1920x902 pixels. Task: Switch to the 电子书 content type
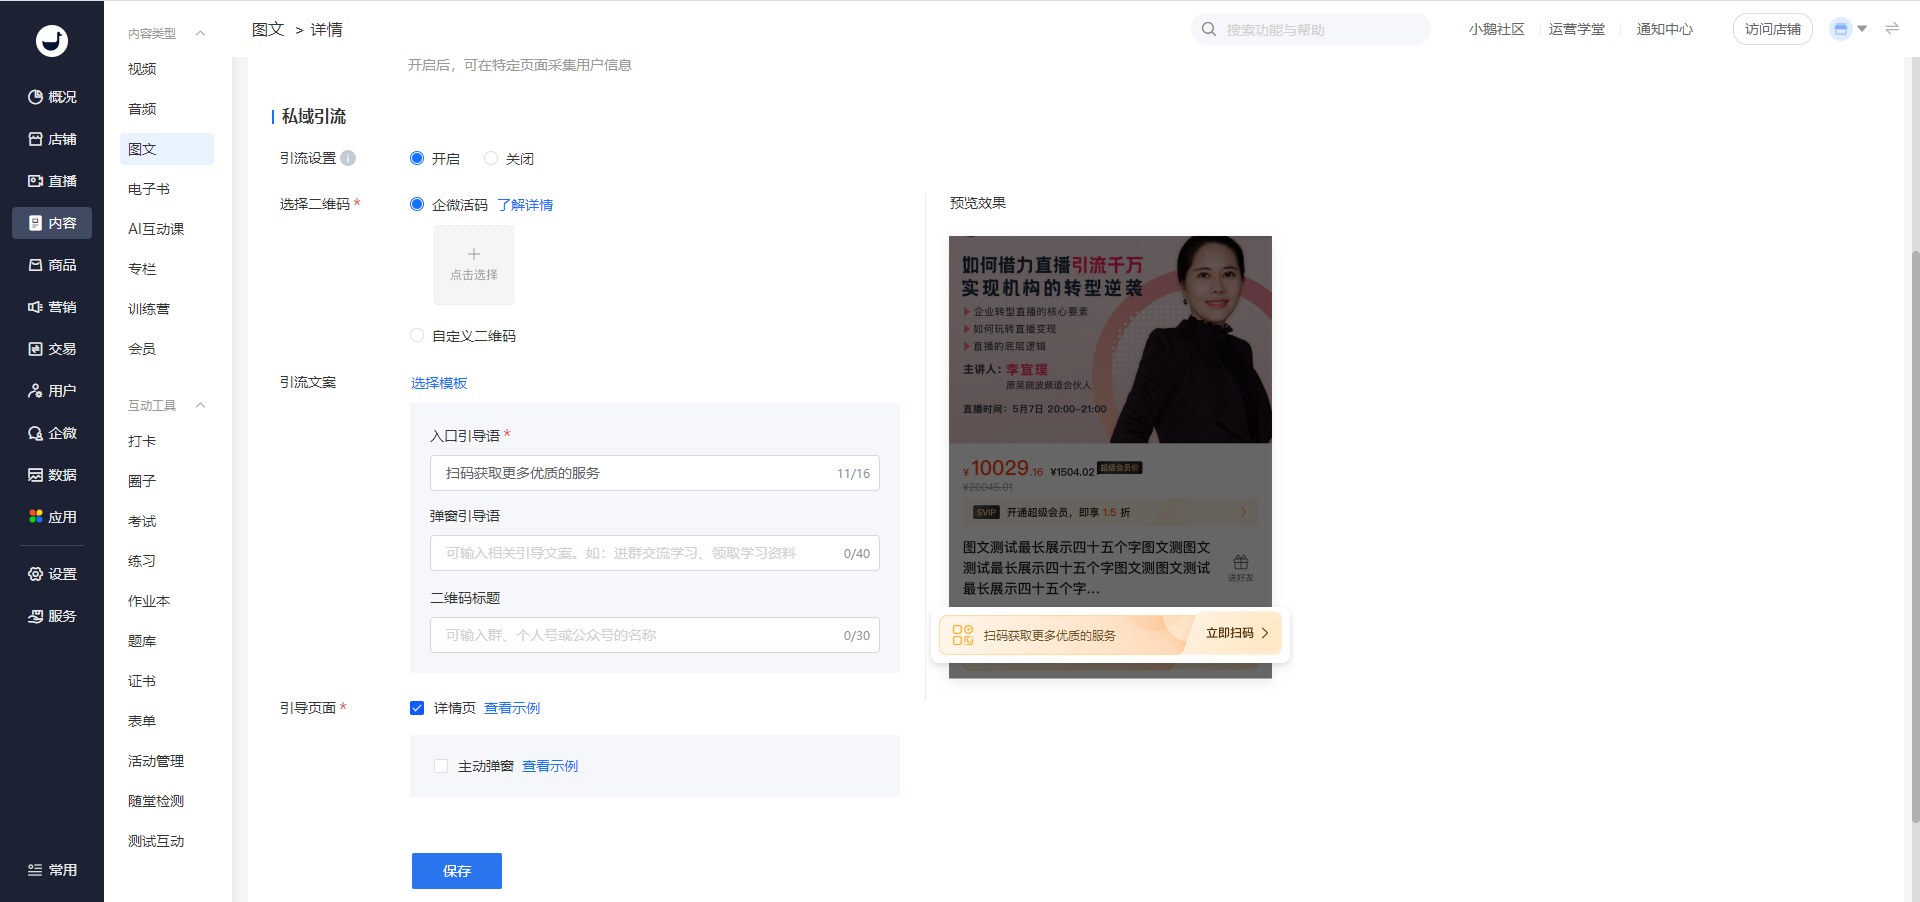(149, 189)
